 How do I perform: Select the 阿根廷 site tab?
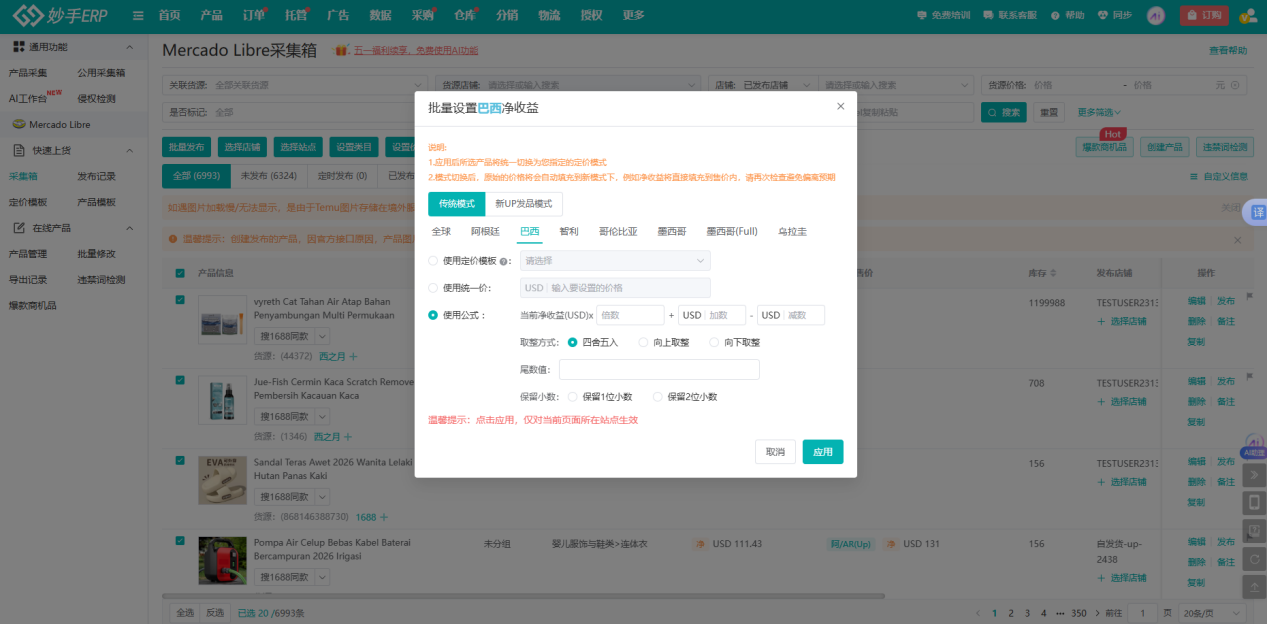[x=485, y=231]
